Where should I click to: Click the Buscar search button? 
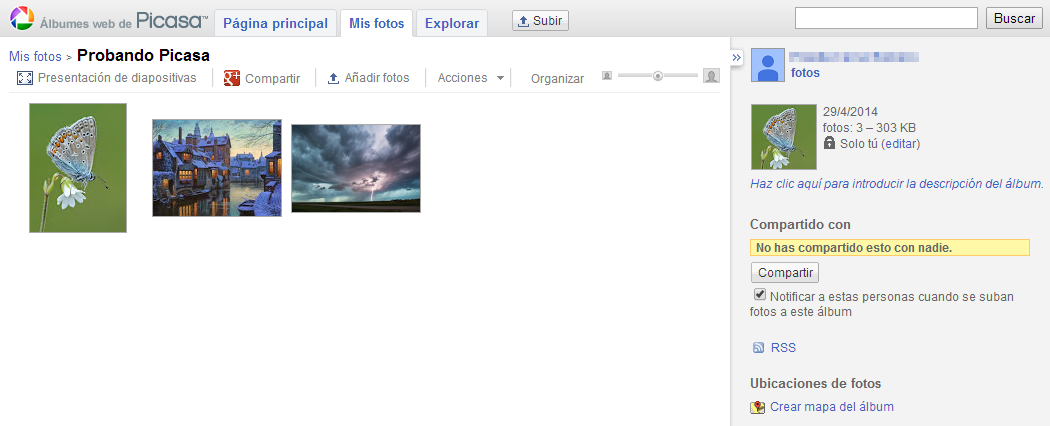[1015, 19]
